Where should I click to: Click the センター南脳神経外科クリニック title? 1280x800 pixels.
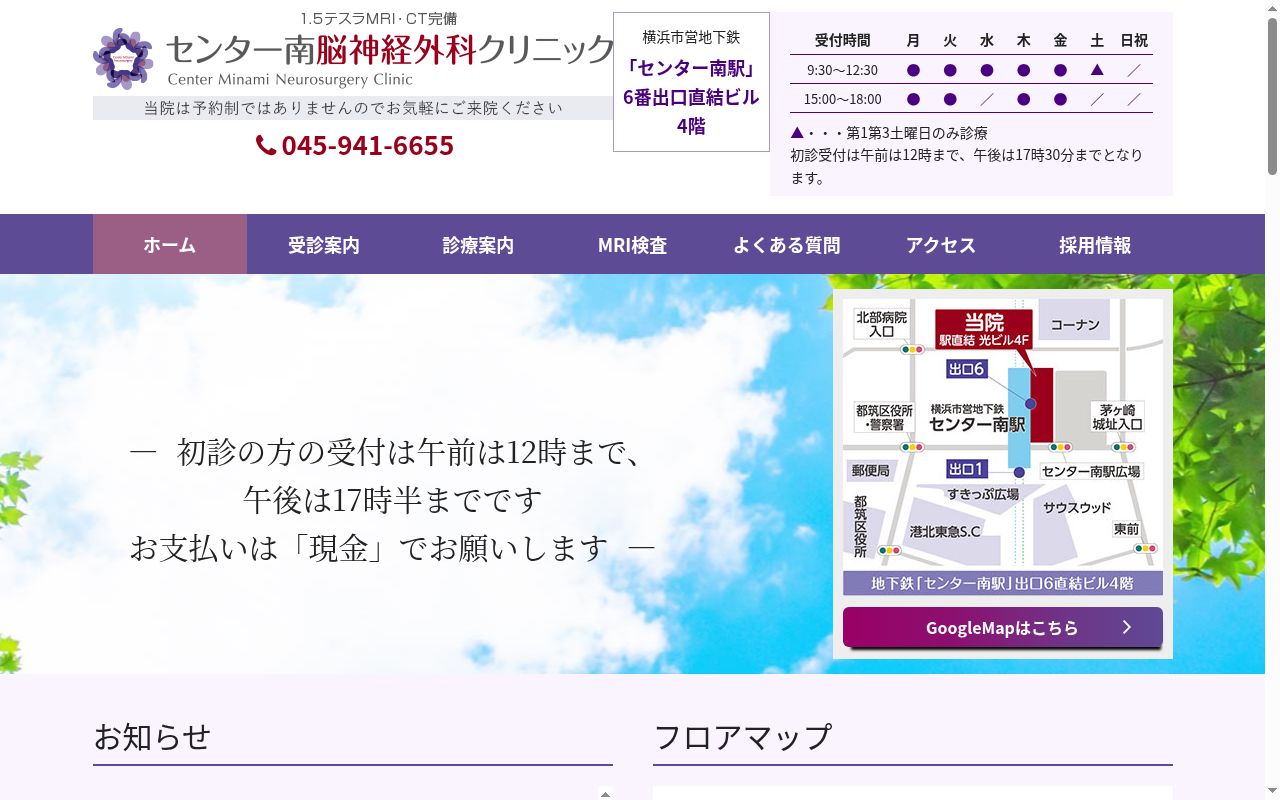(390, 48)
